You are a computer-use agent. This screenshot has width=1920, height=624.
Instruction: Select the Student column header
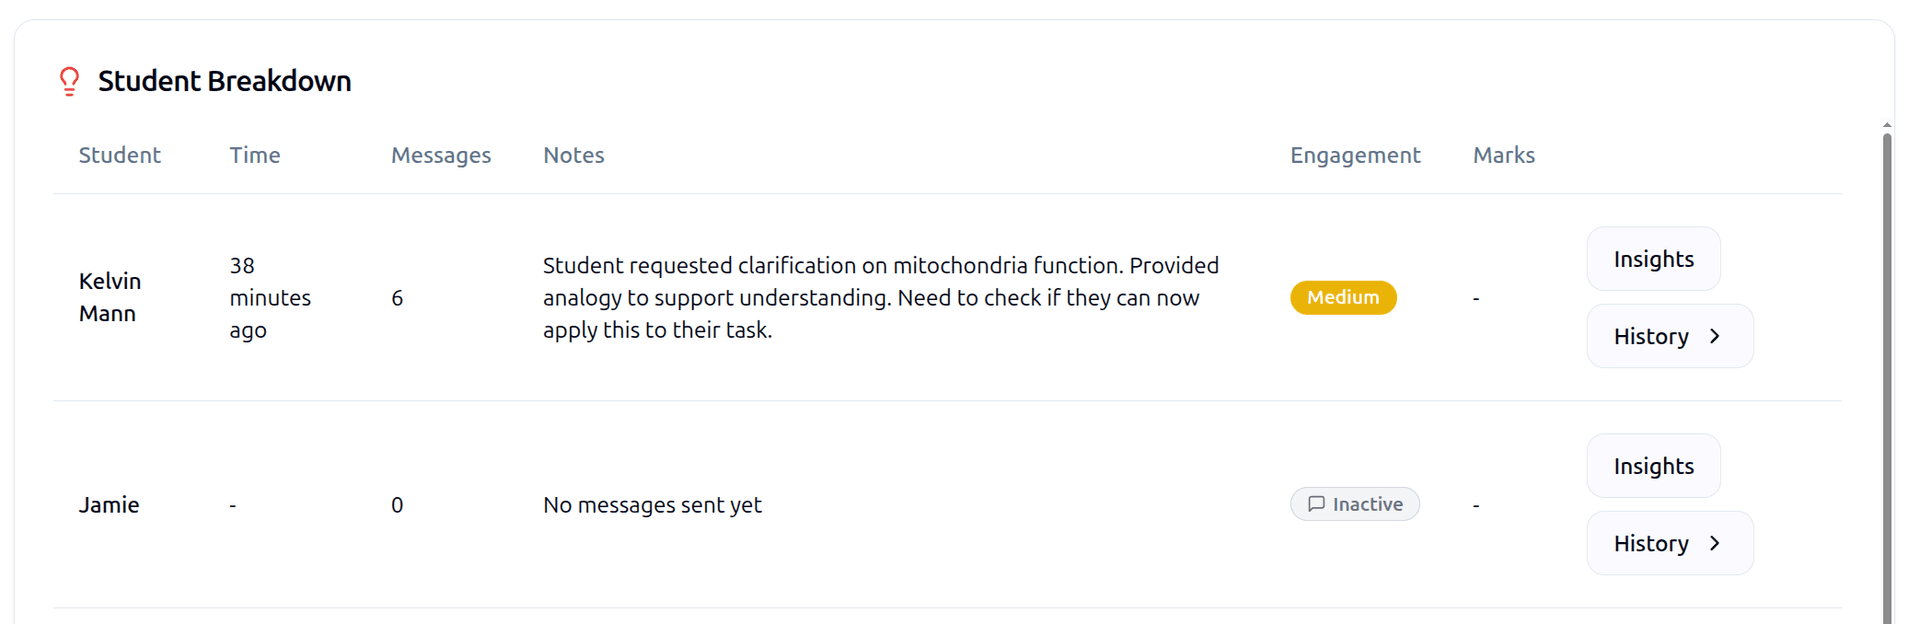[x=119, y=155]
